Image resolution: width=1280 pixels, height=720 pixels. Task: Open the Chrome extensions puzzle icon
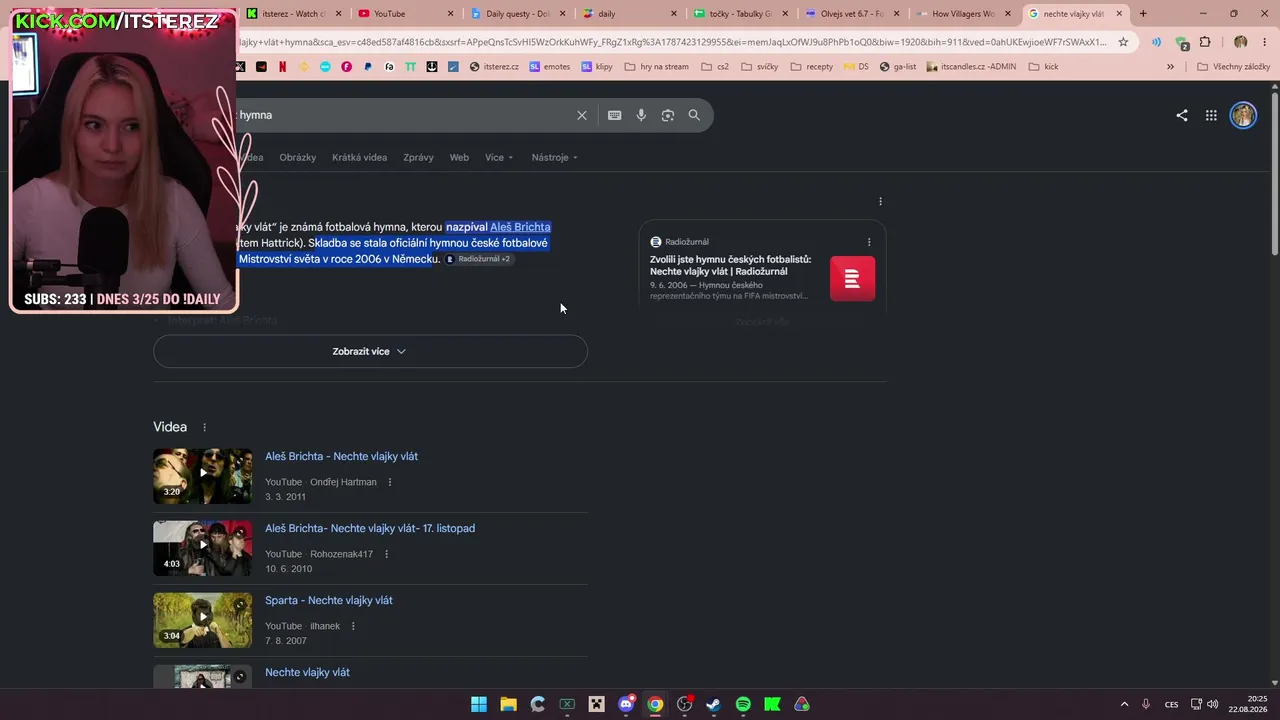[1205, 42]
